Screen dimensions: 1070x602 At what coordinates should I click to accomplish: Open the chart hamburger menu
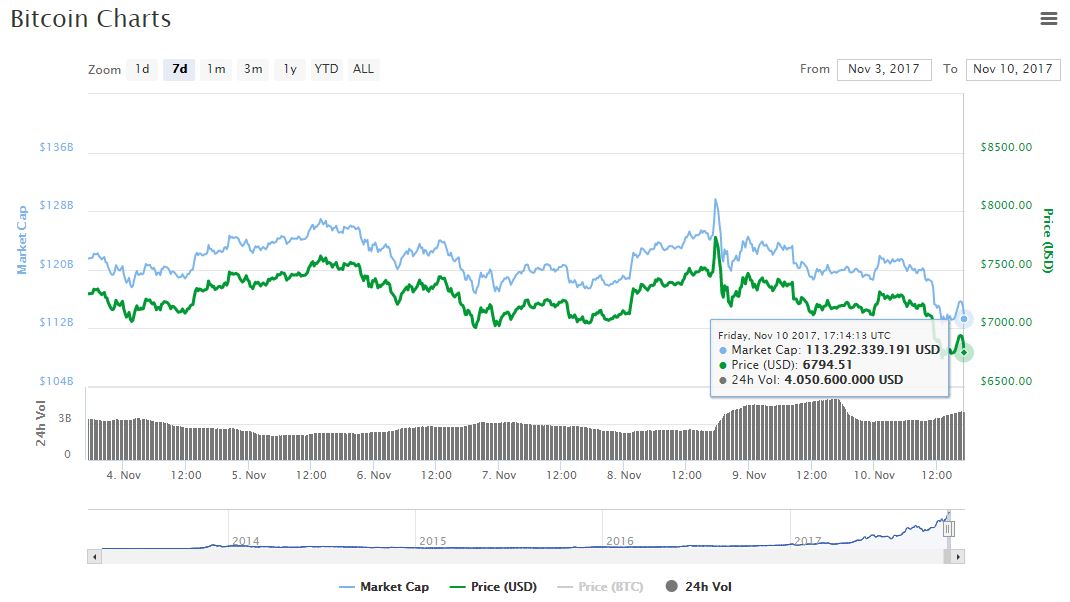pyautogui.click(x=1048, y=18)
